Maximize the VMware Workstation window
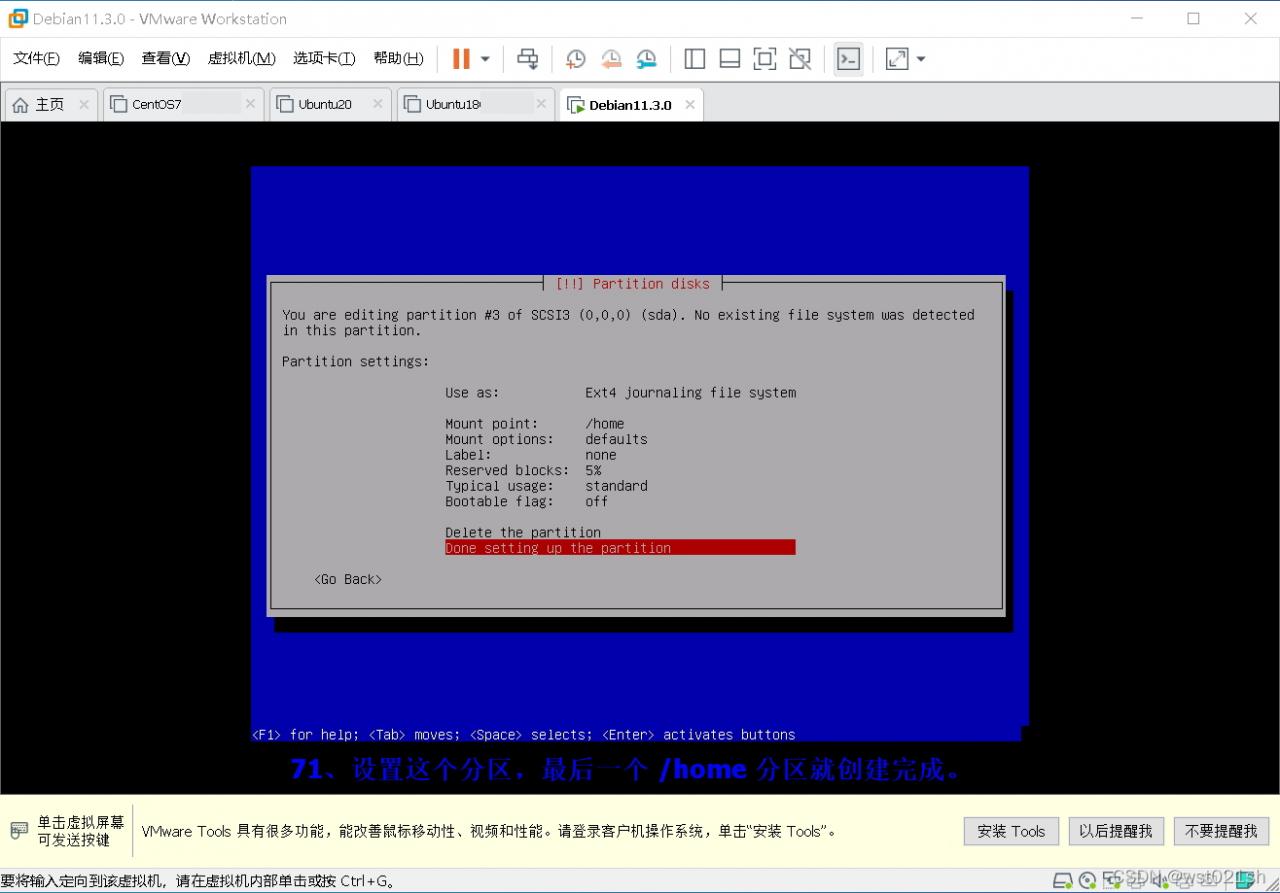This screenshot has height=893, width=1280. tap(1193, 19)
